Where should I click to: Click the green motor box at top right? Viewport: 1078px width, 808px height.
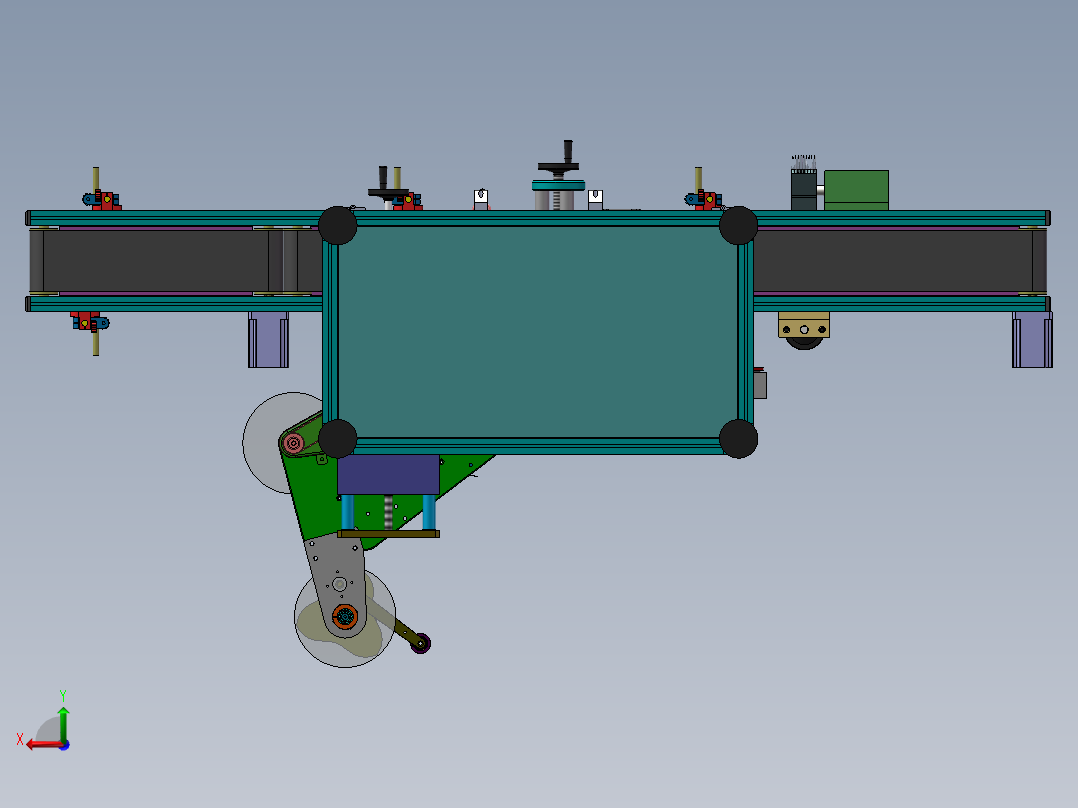[856, 188]
